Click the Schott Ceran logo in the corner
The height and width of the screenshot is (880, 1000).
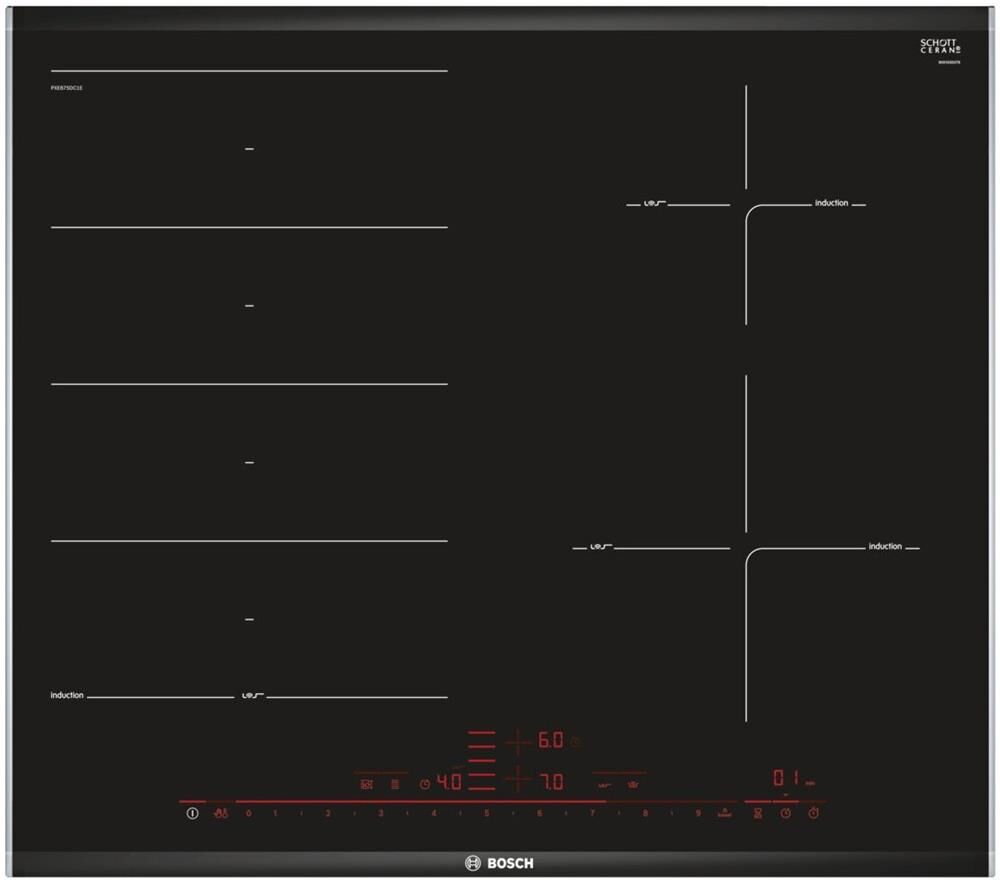(940, 47)
